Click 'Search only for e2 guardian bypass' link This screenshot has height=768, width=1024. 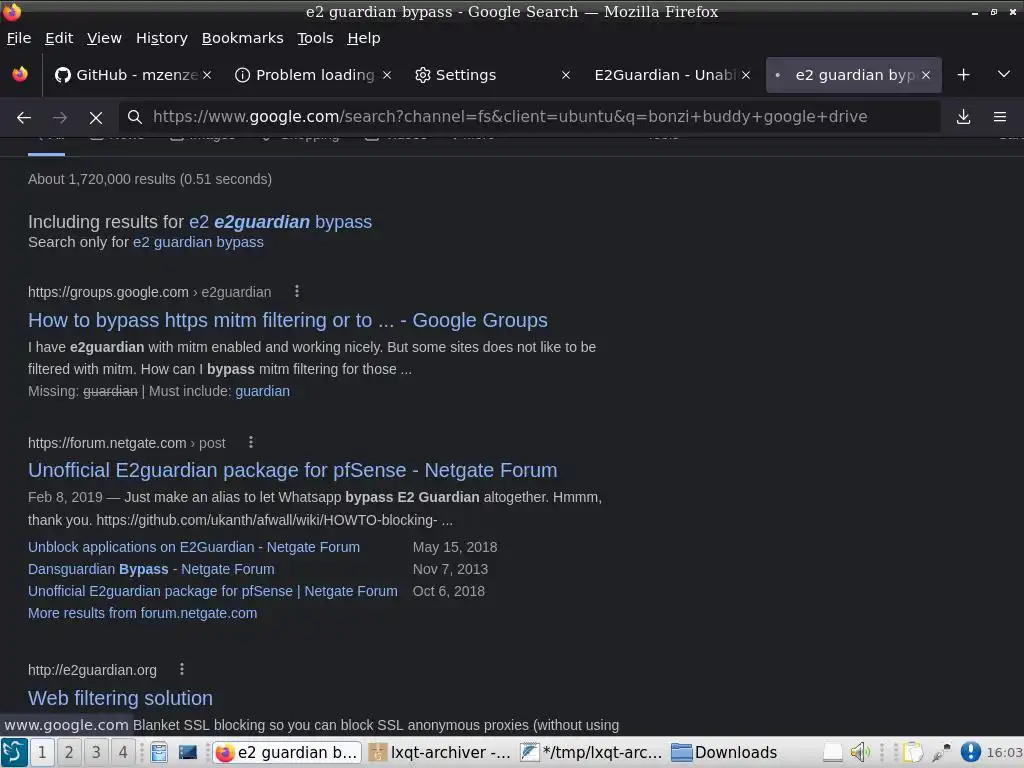[x=198, y=242]
